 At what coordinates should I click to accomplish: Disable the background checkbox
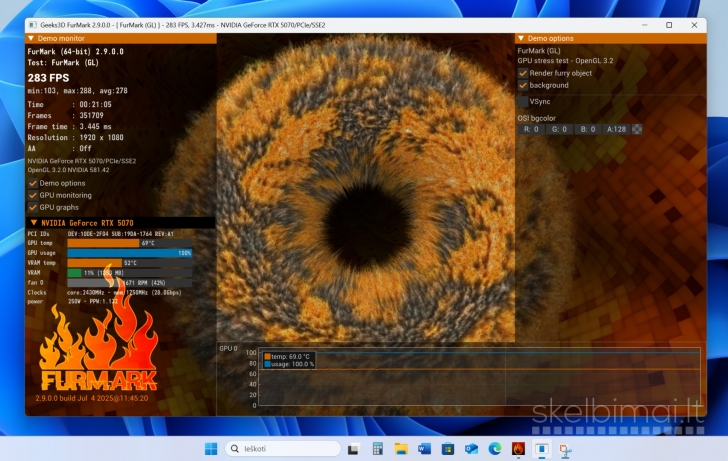click(523, 85)
